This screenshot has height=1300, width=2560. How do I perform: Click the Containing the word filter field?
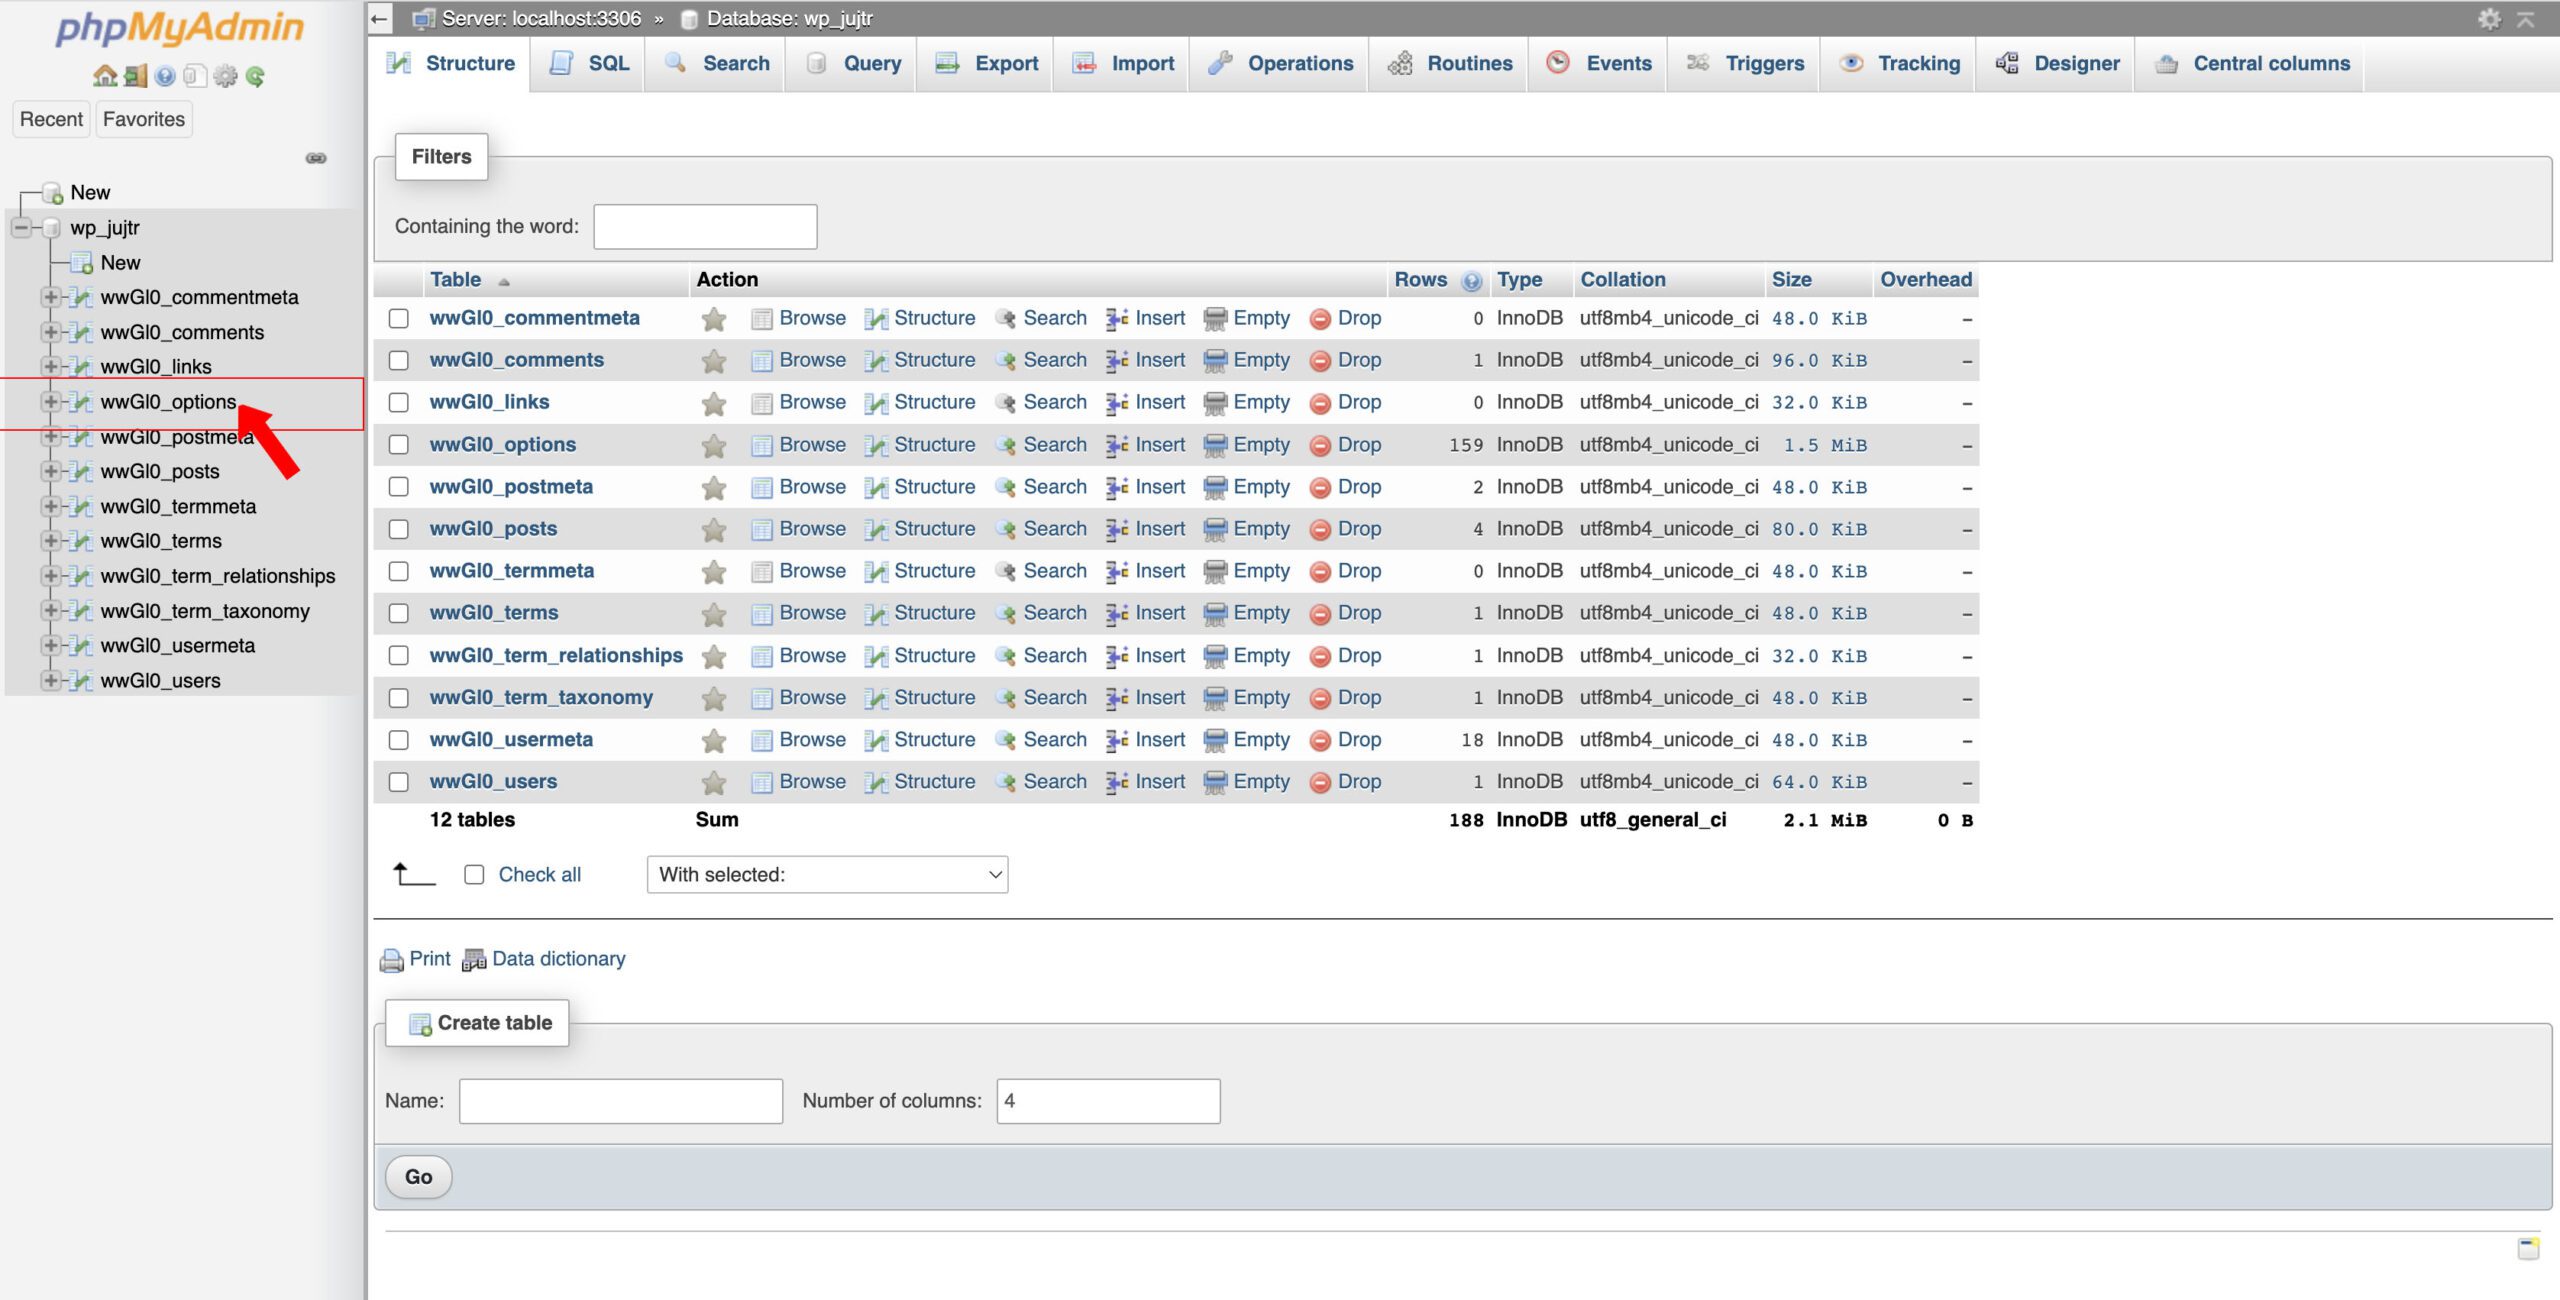coord(705,227)
